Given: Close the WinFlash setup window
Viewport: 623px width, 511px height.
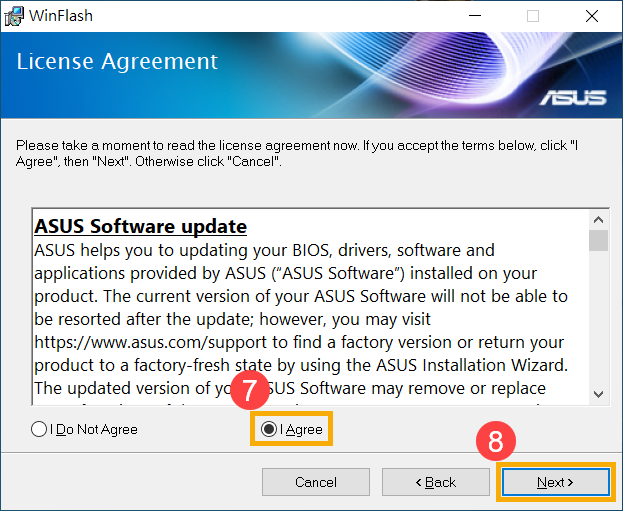Looking at the screenshot, I should pyautogui.click(x=592, y=16).
